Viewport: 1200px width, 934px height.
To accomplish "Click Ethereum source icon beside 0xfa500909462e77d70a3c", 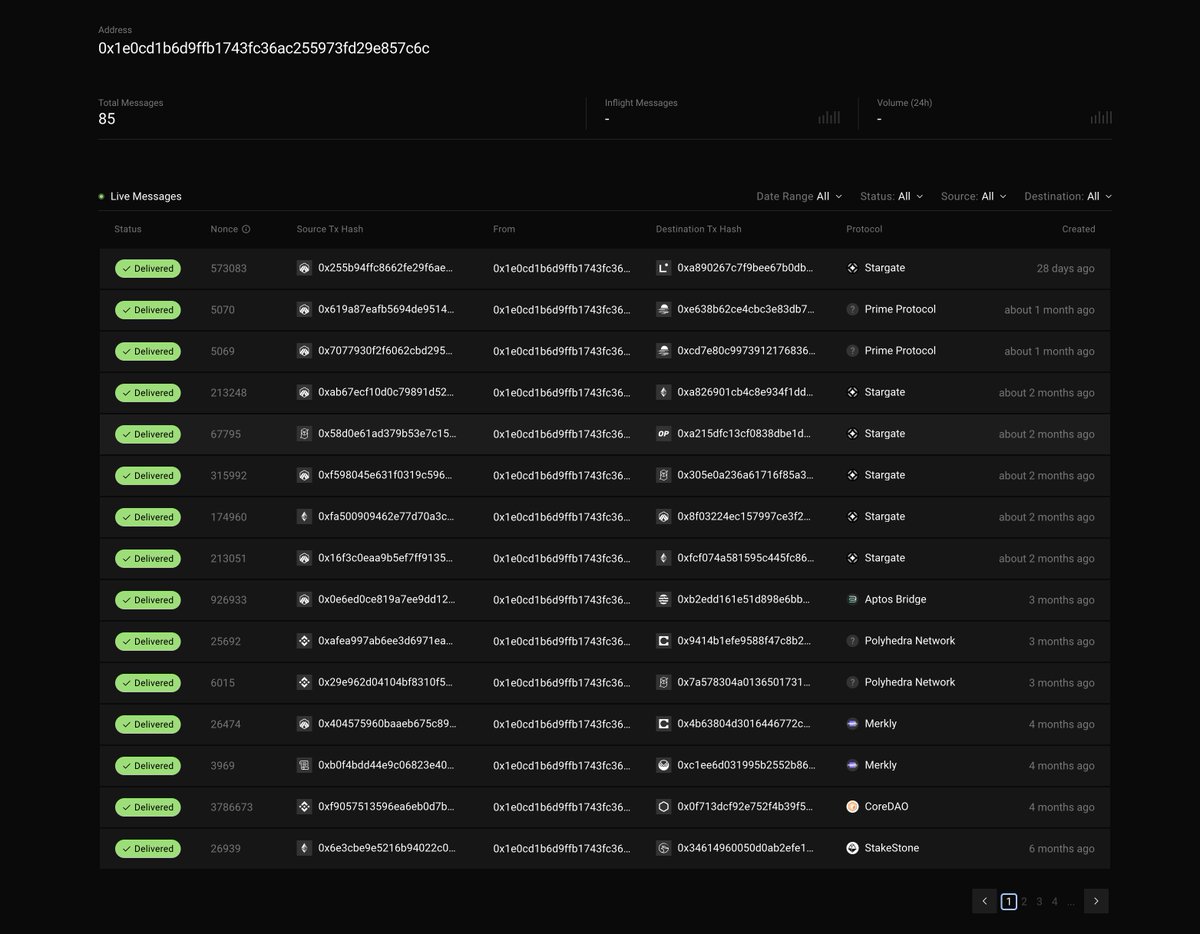I will 304,517.
